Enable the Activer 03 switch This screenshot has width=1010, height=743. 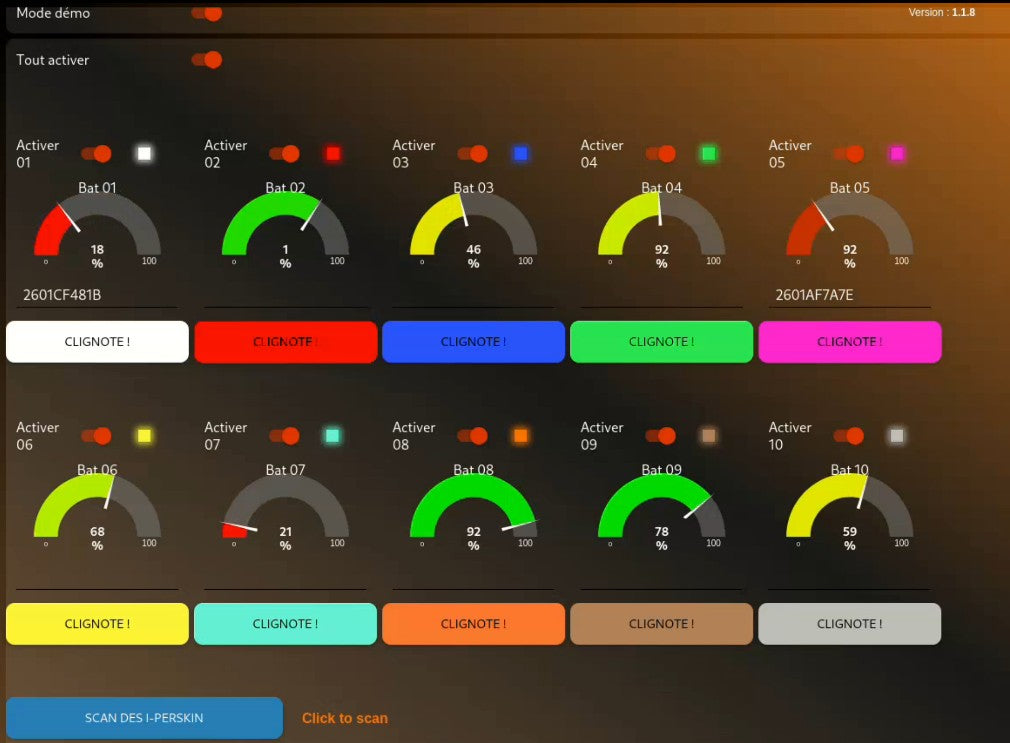[x=473, y=153]
